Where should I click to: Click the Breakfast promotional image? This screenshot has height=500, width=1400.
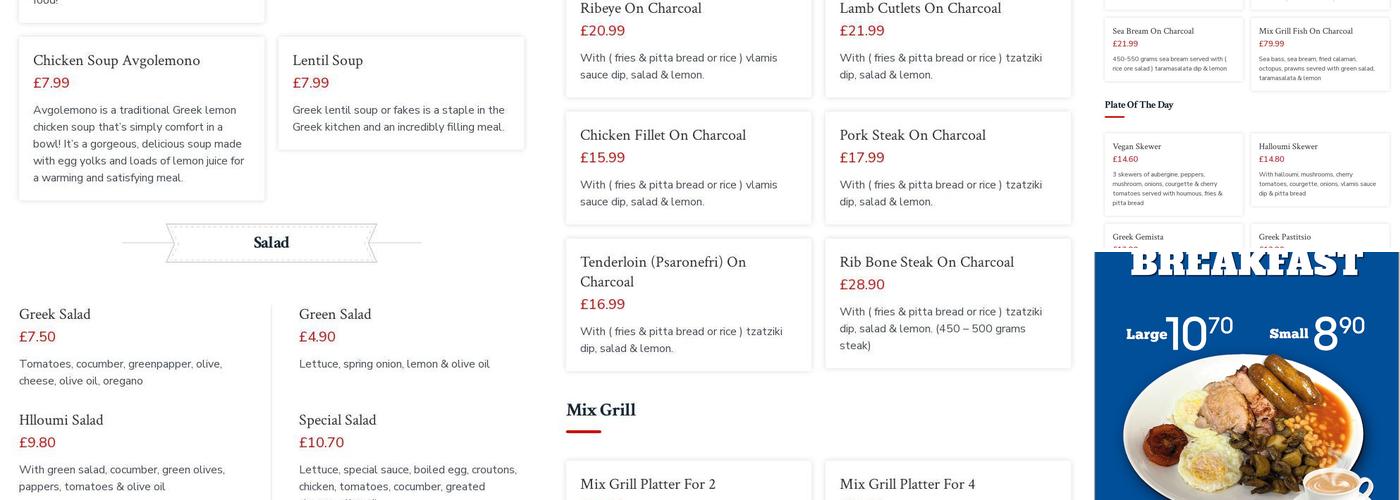tap(1246, 380)
